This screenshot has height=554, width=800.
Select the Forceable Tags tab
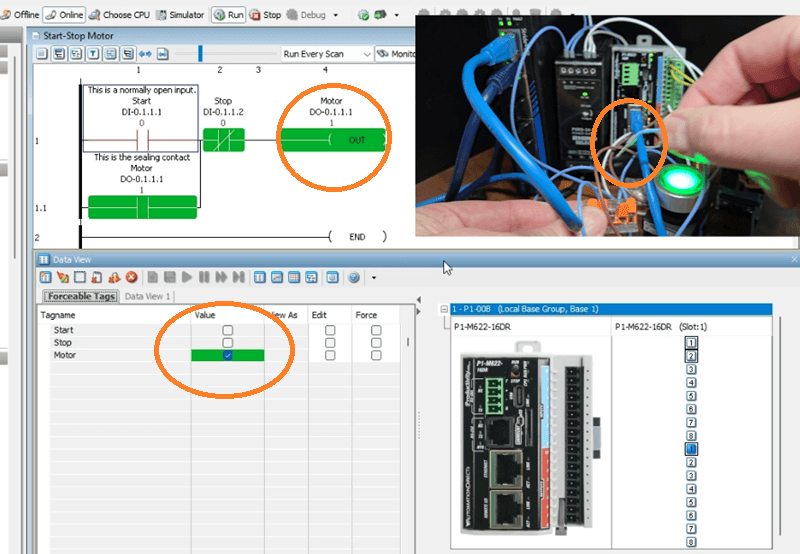tap(81, 297)
